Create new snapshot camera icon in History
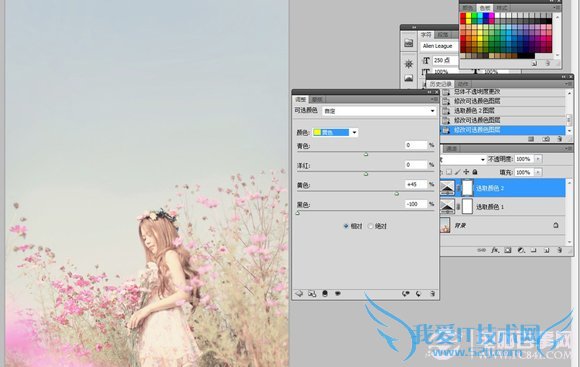 point(546,139)
